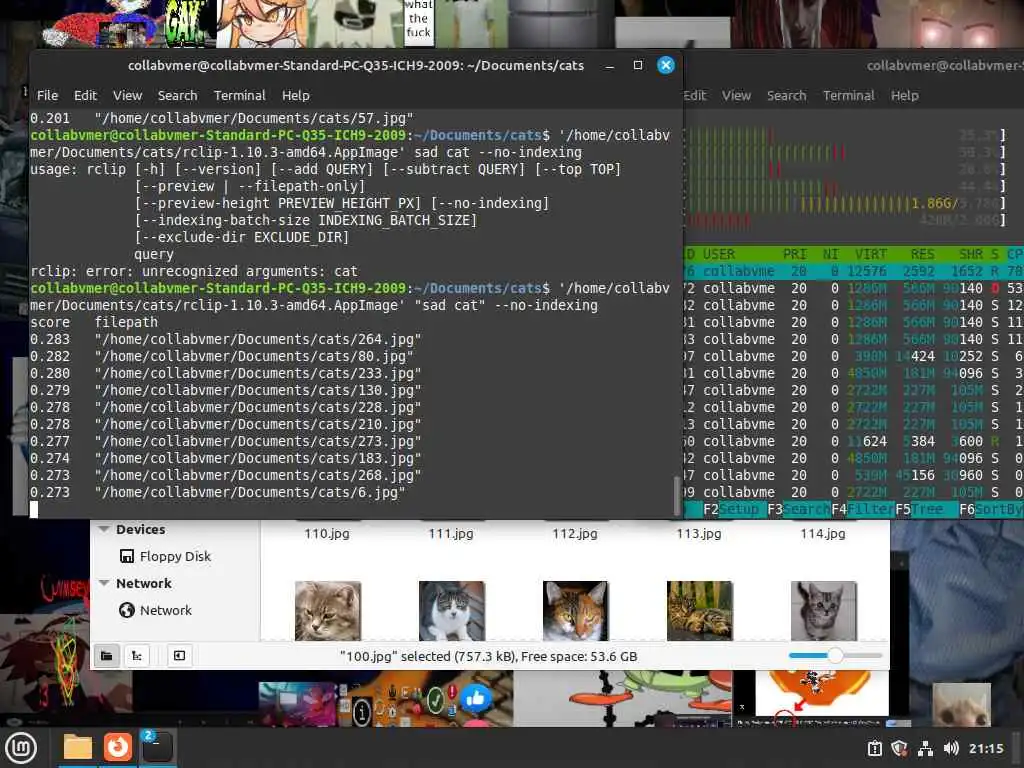Launch Firefox from the taskbar
1024x768 pixels.
(x=118, y=747)
